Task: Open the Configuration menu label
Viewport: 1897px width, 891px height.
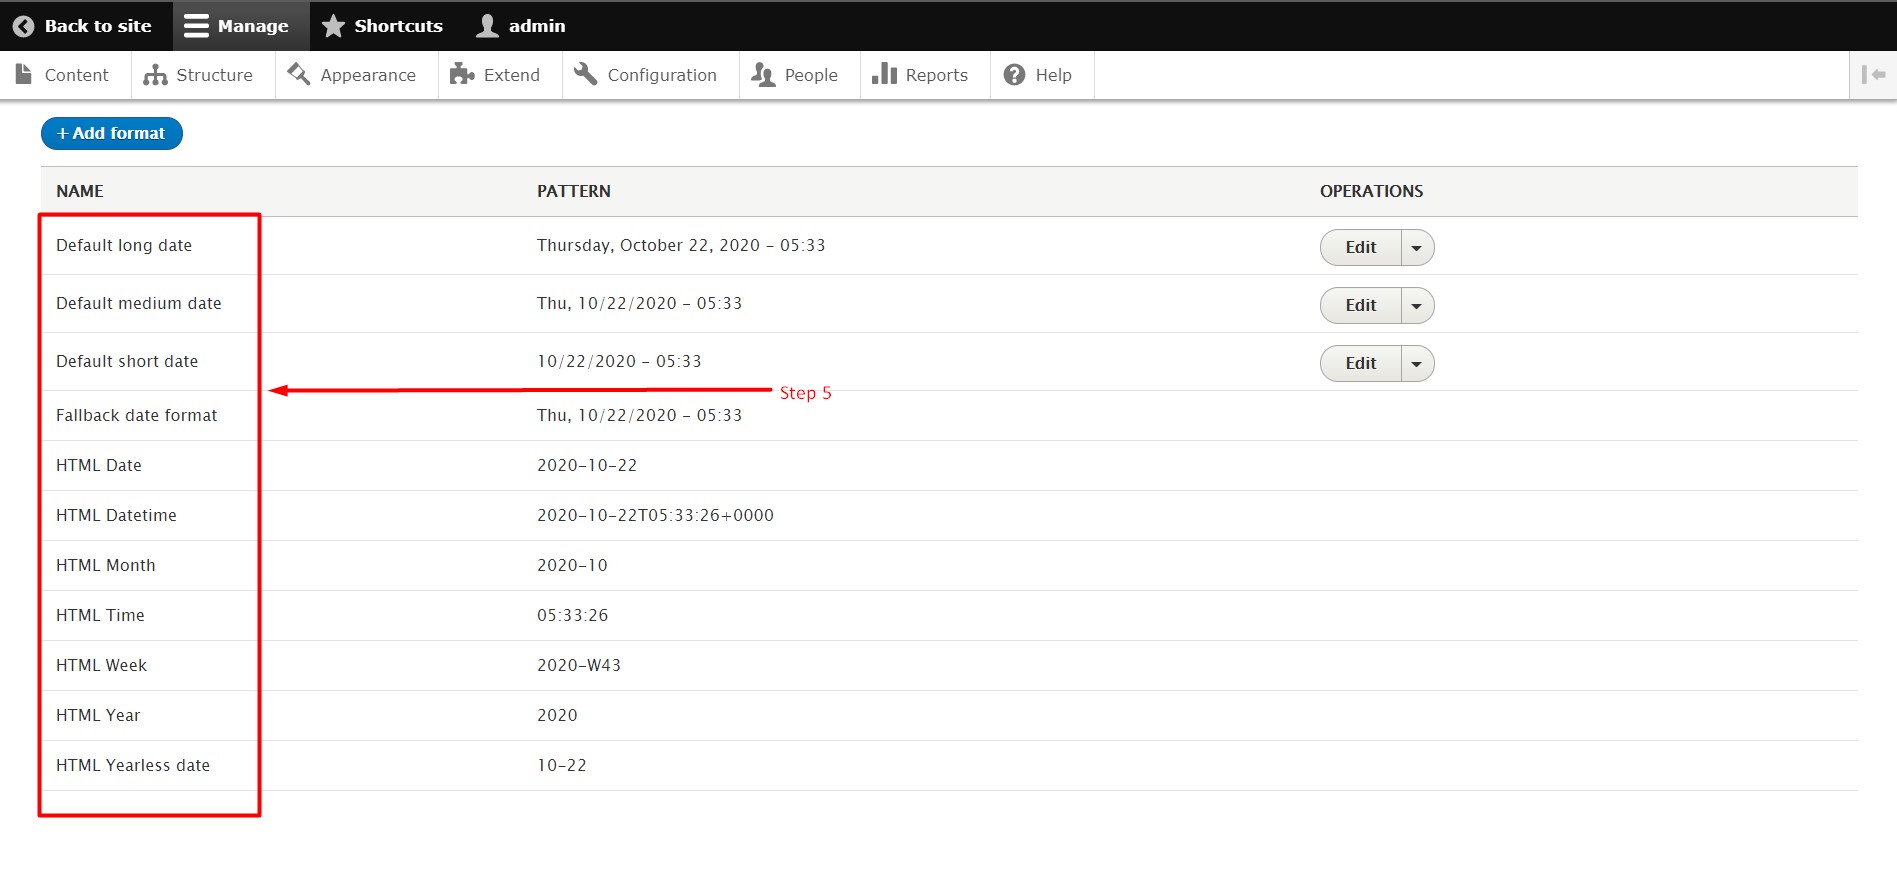Action: [x=662, y=75]
